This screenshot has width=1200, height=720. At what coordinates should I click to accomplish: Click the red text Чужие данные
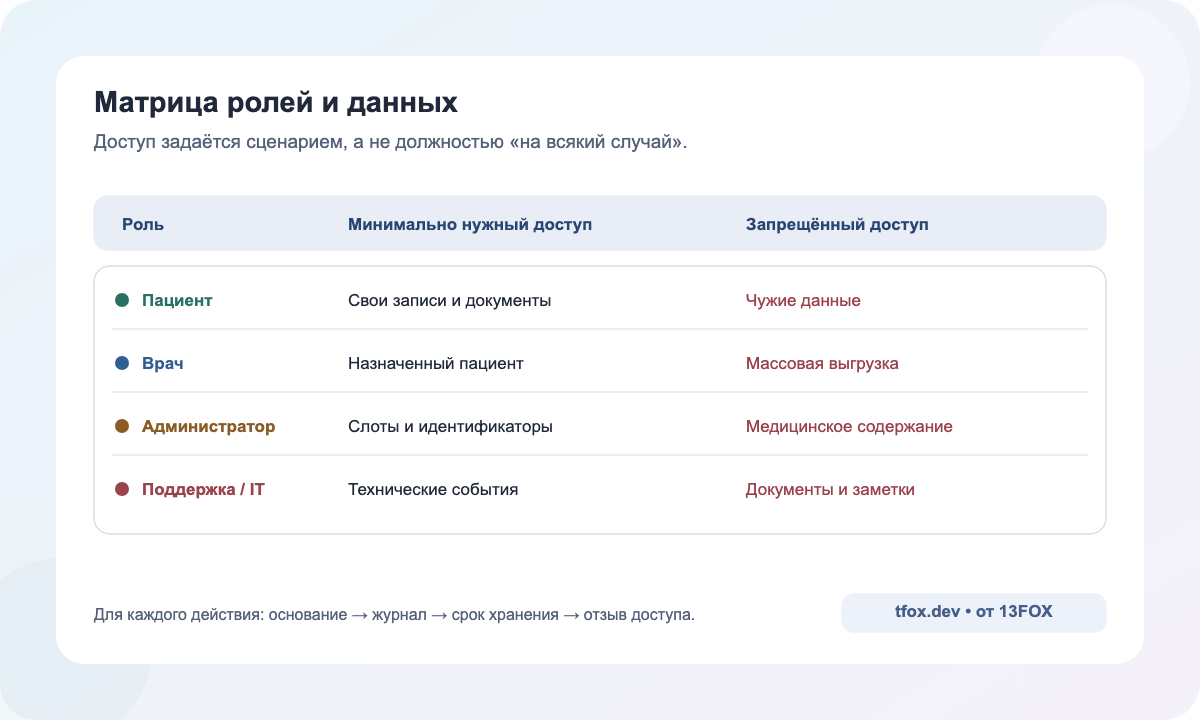pos(803,300)
